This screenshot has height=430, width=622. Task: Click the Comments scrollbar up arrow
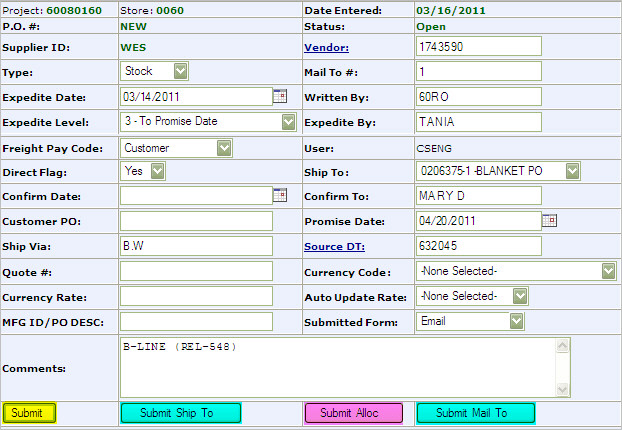(x=562, y=346)
